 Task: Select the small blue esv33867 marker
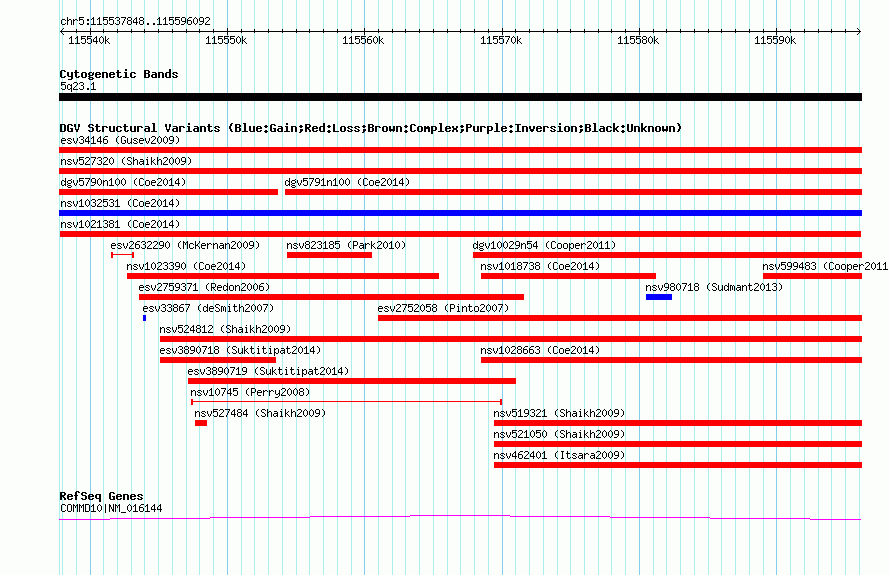point(145,318)
